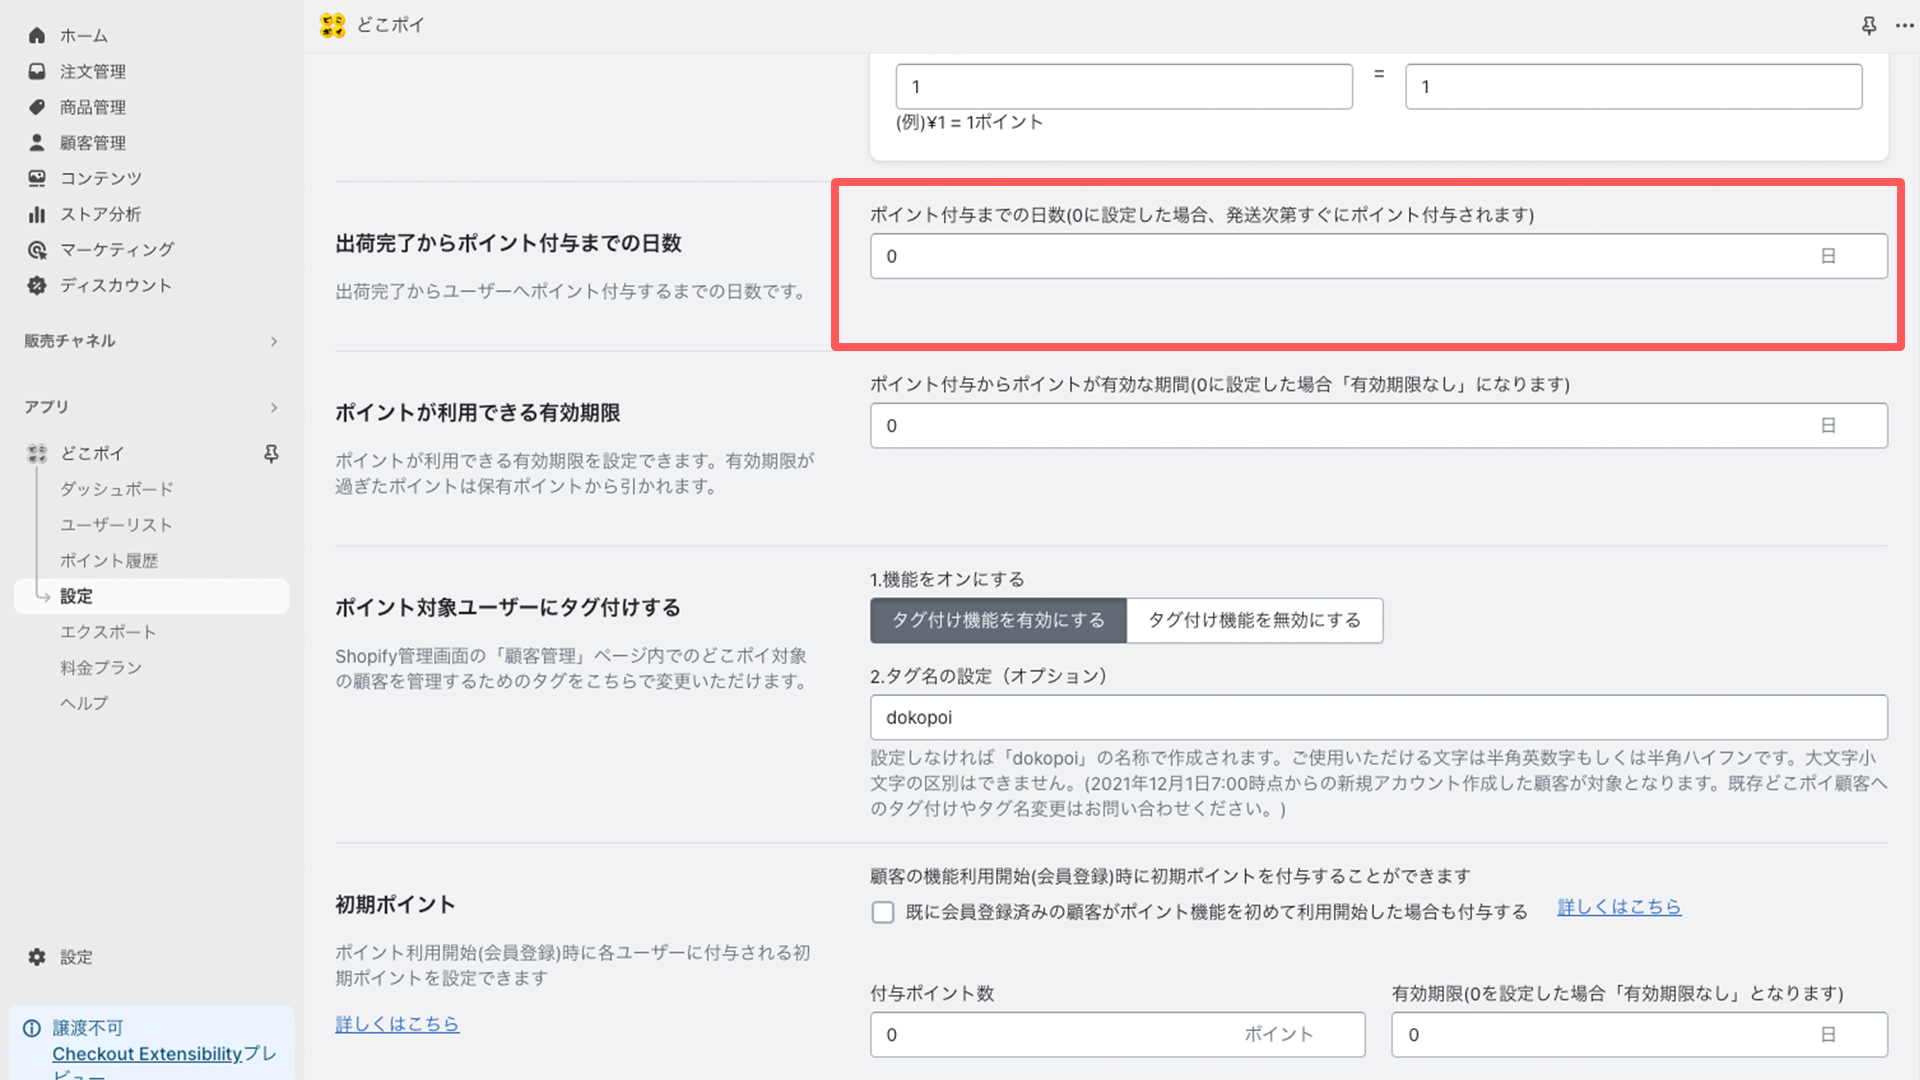1920x1080 pixels.
Task: Open the three-dot more menu at top right
Action: point(1904,25)
